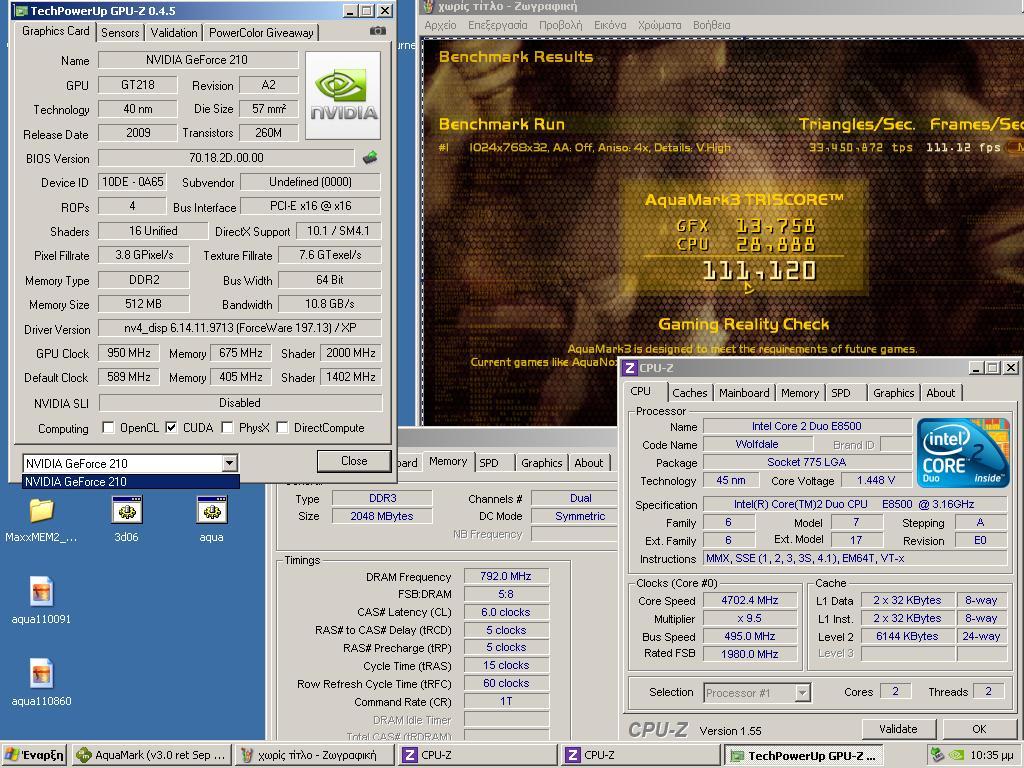Click the GPU-Z title bar icon
The image size is (1024, 768).
point(21,10)
